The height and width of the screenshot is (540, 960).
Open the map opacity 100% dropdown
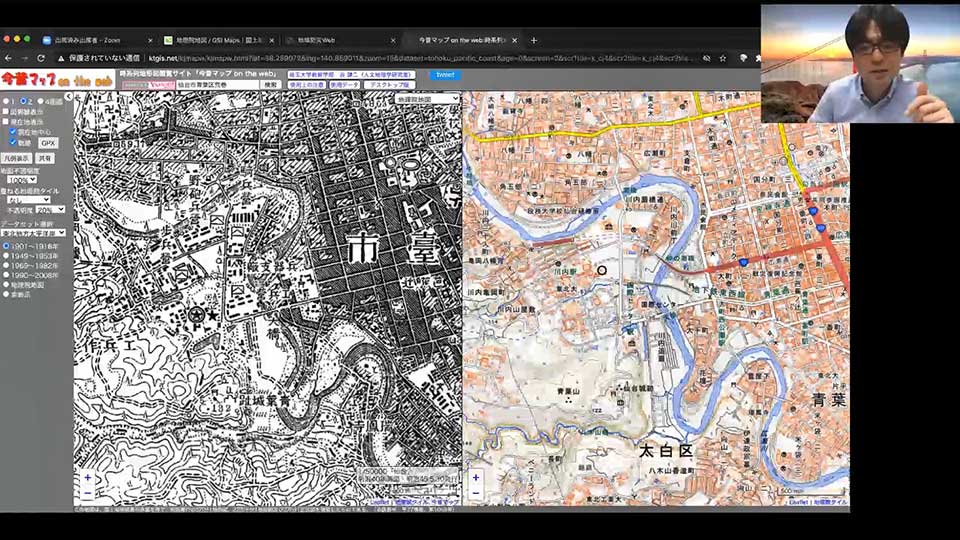tap(22, 180)
